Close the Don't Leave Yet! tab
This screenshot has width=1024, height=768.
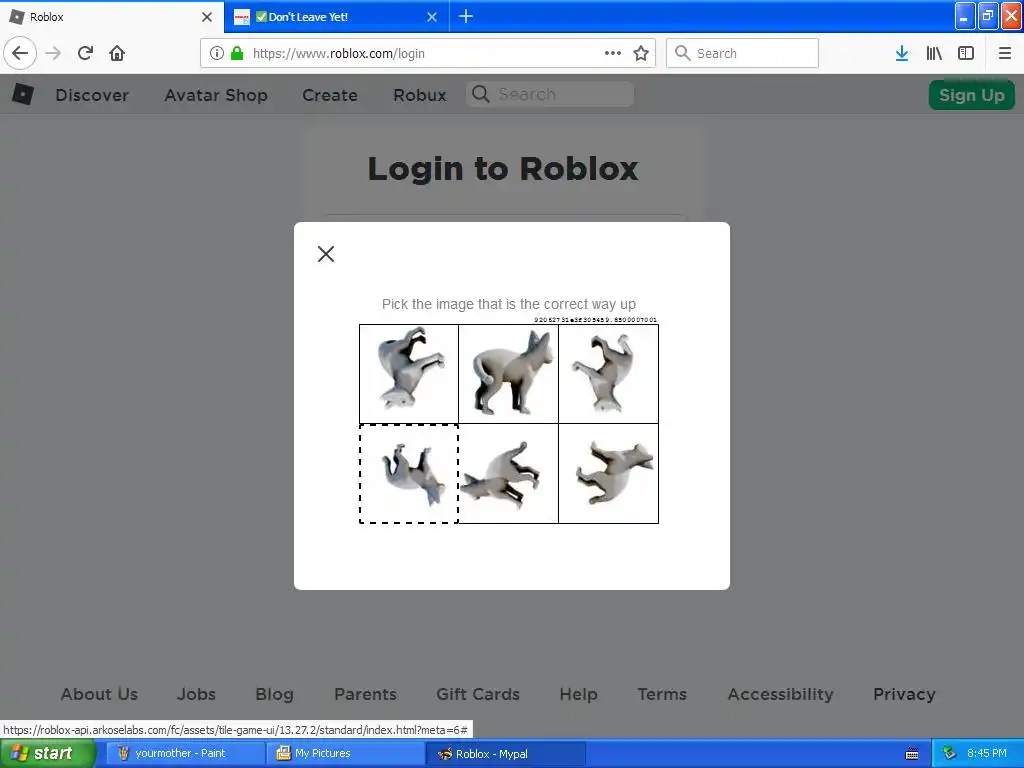(x=432, y=17)
